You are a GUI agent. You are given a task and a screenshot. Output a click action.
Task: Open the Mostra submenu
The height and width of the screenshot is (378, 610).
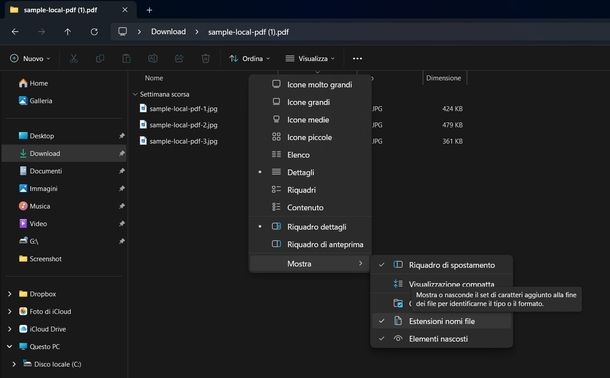coord(310,264)
